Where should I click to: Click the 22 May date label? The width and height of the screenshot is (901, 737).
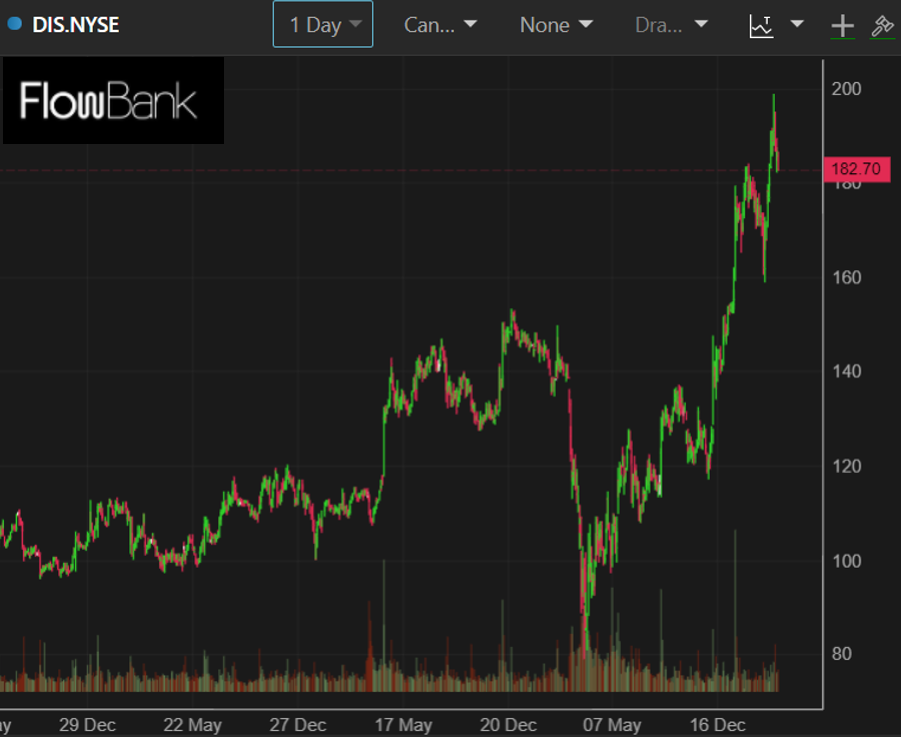pos(191,724)
